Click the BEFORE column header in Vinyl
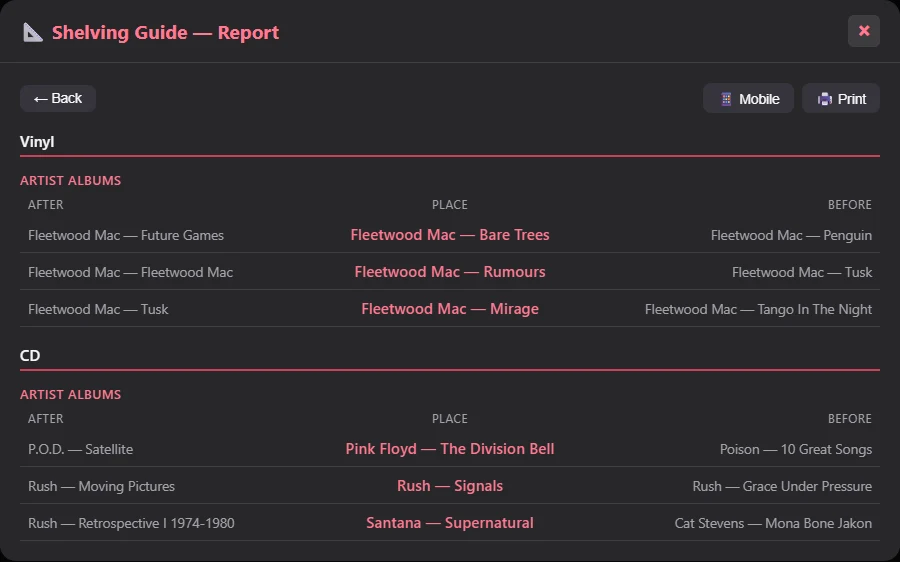Viewport: 900px width, 562px height. click(x=849, y=204)
